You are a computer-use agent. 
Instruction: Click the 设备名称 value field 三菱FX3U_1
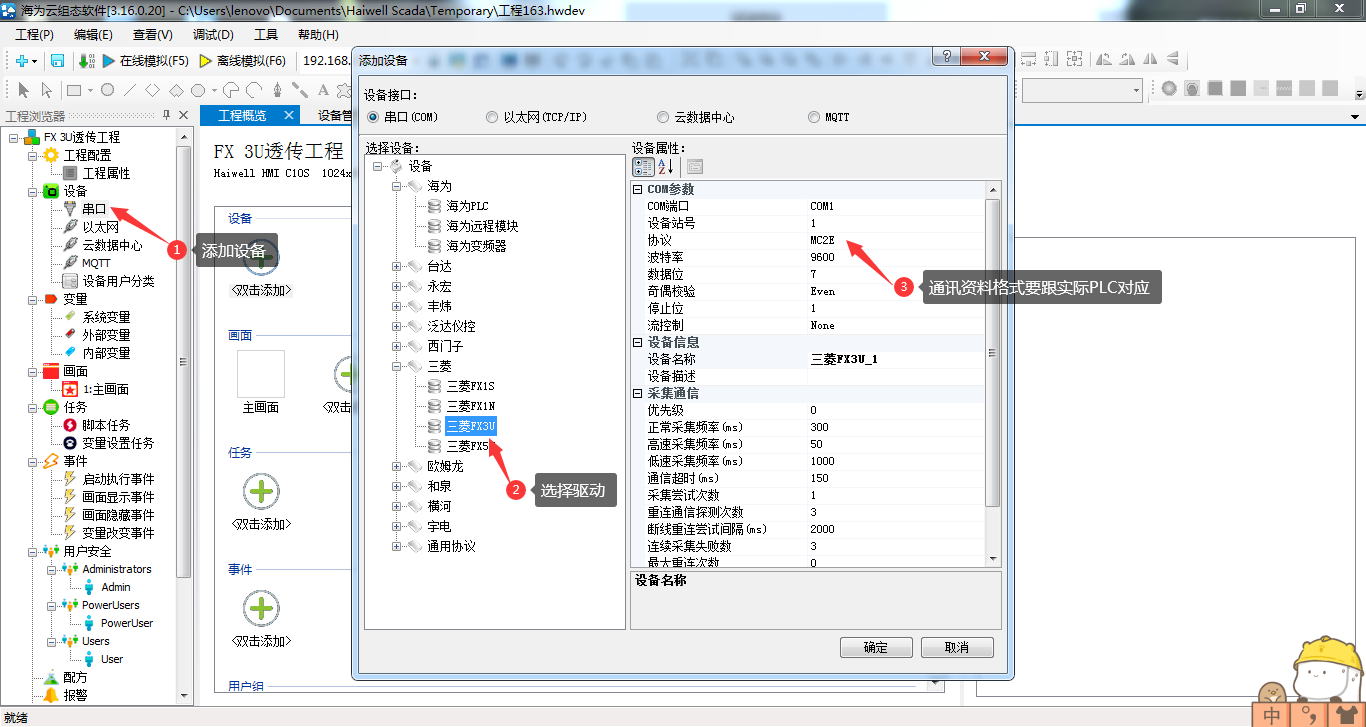click(x=896, y=359)
